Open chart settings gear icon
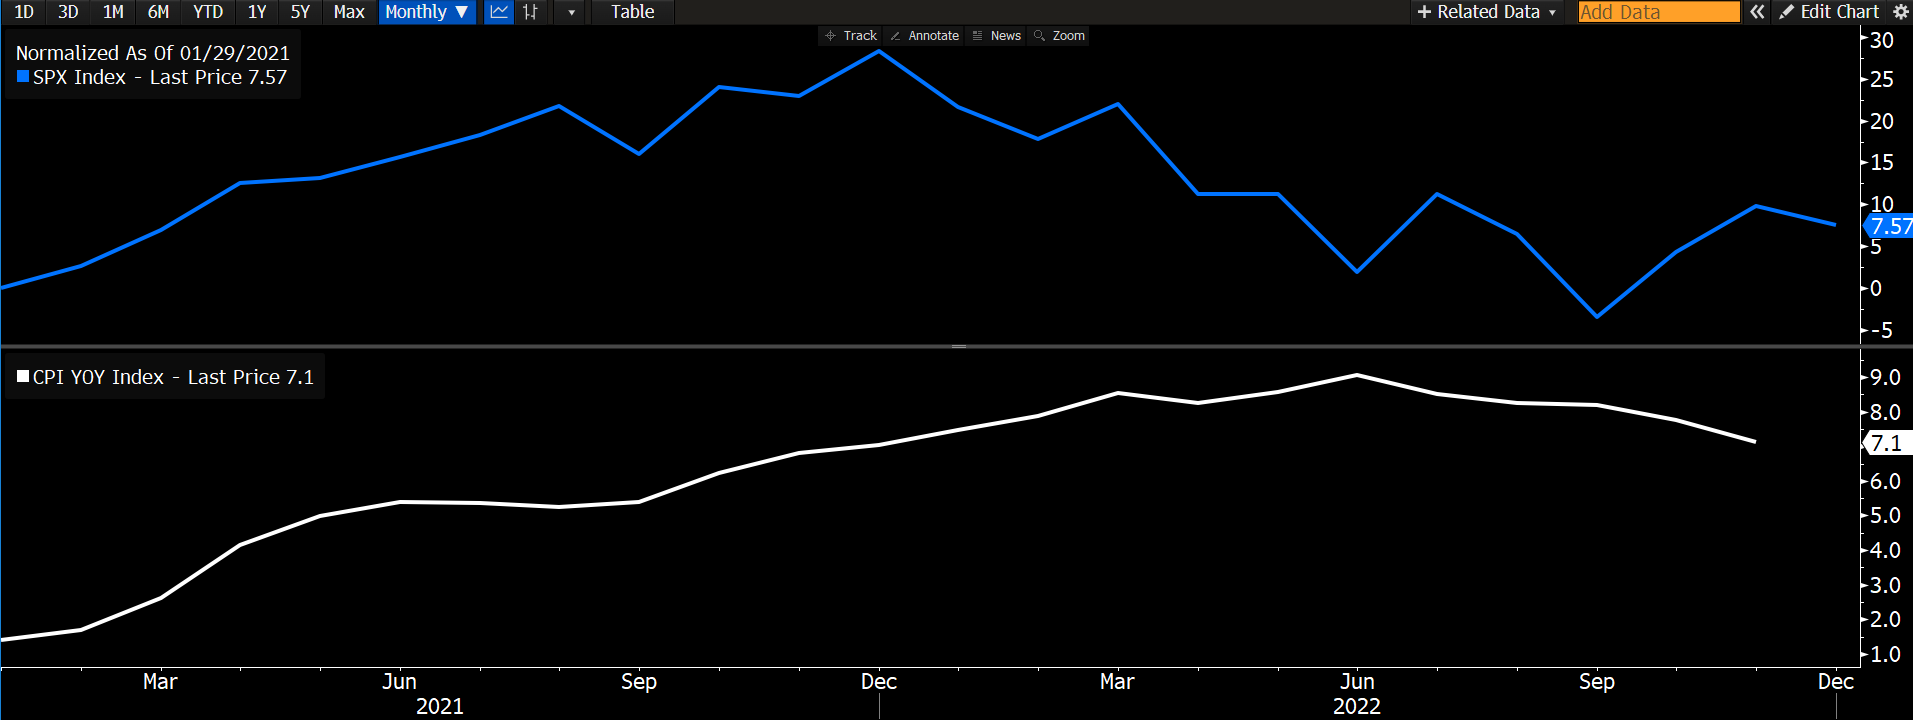 pos(1900,12)
